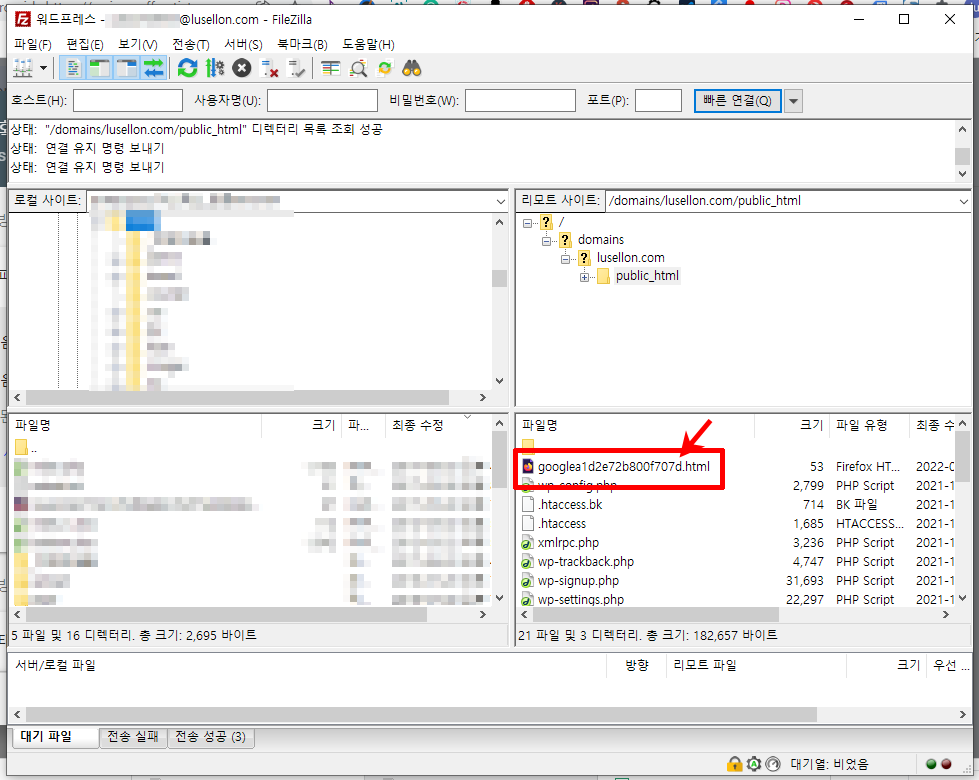Select googlea1d2e72b800f707d.html in remote list
The height and width of the screenshot is (780, 979).
pyautogui.click(x=624, y=467)
